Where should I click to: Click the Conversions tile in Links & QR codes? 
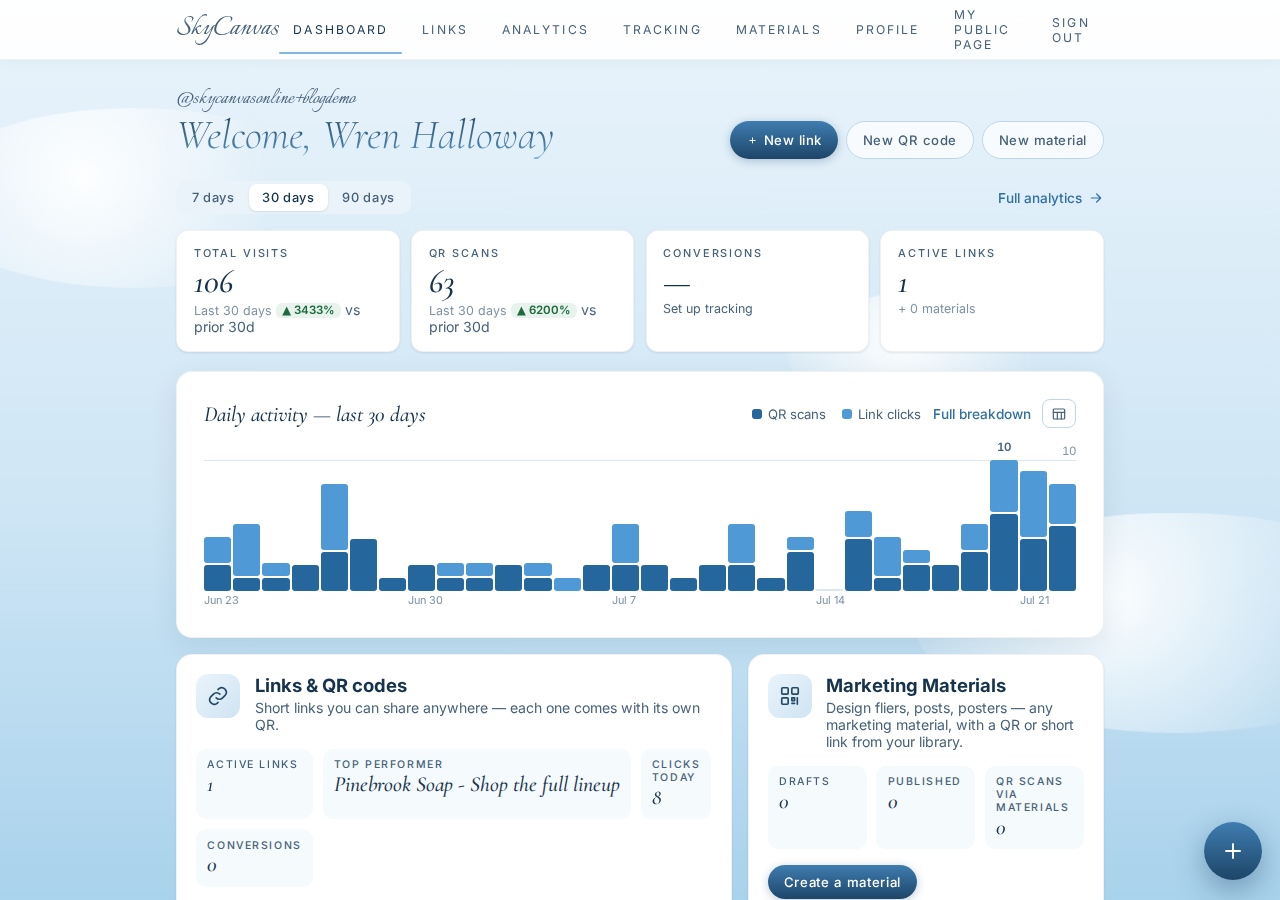click(254, 858)
